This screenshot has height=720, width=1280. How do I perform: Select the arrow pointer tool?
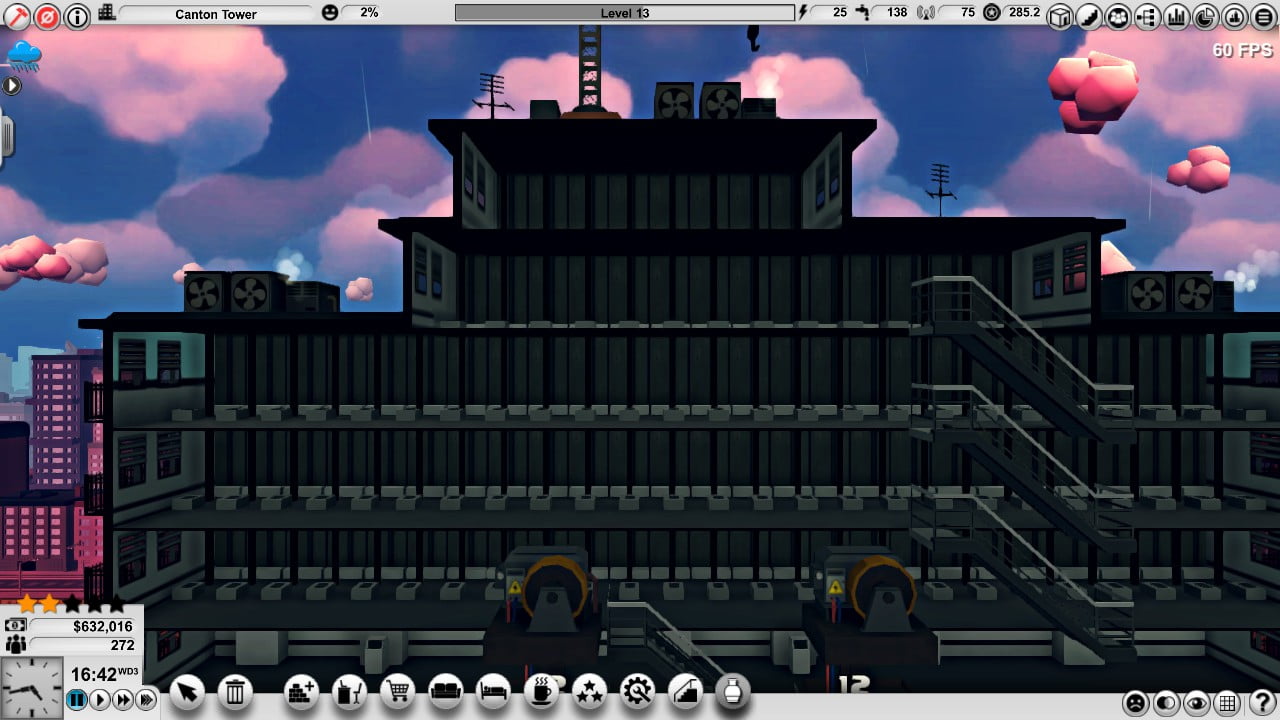pyautogui.click(x=188, y=691)
